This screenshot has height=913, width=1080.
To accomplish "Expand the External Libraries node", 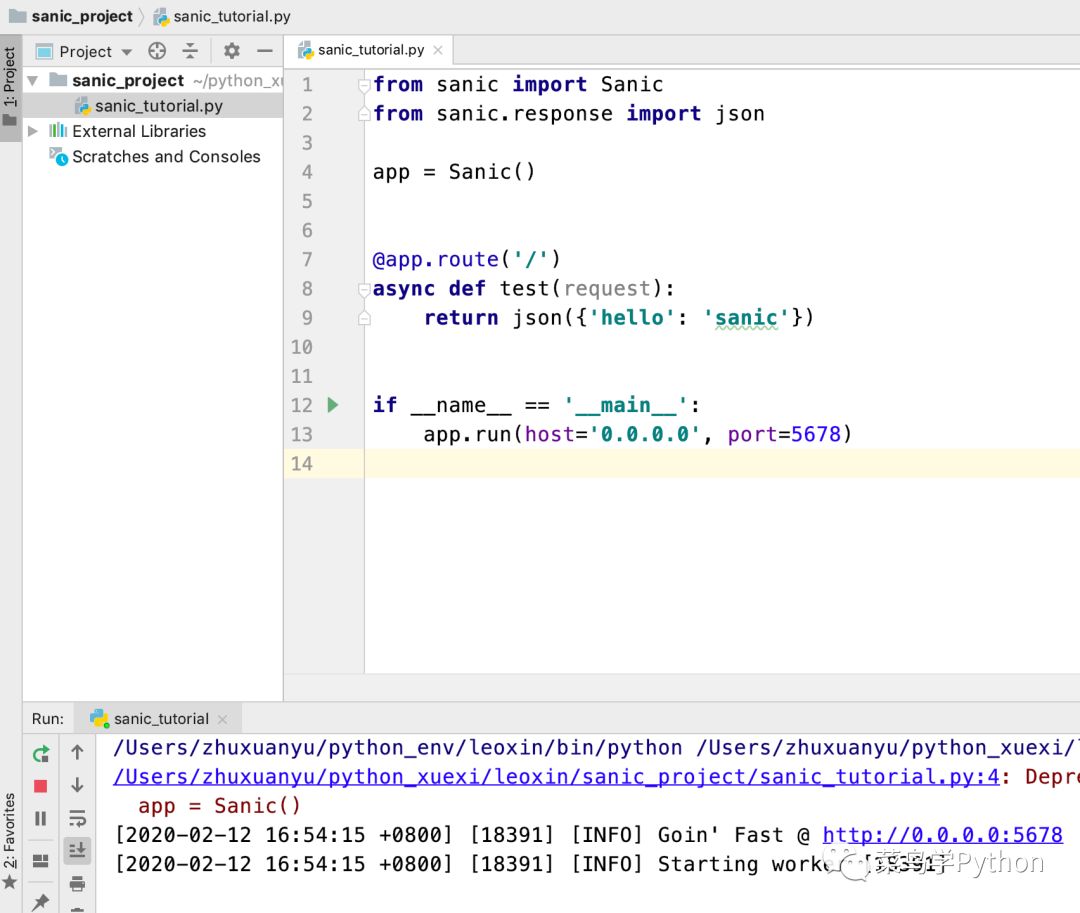I will (33, 131).
